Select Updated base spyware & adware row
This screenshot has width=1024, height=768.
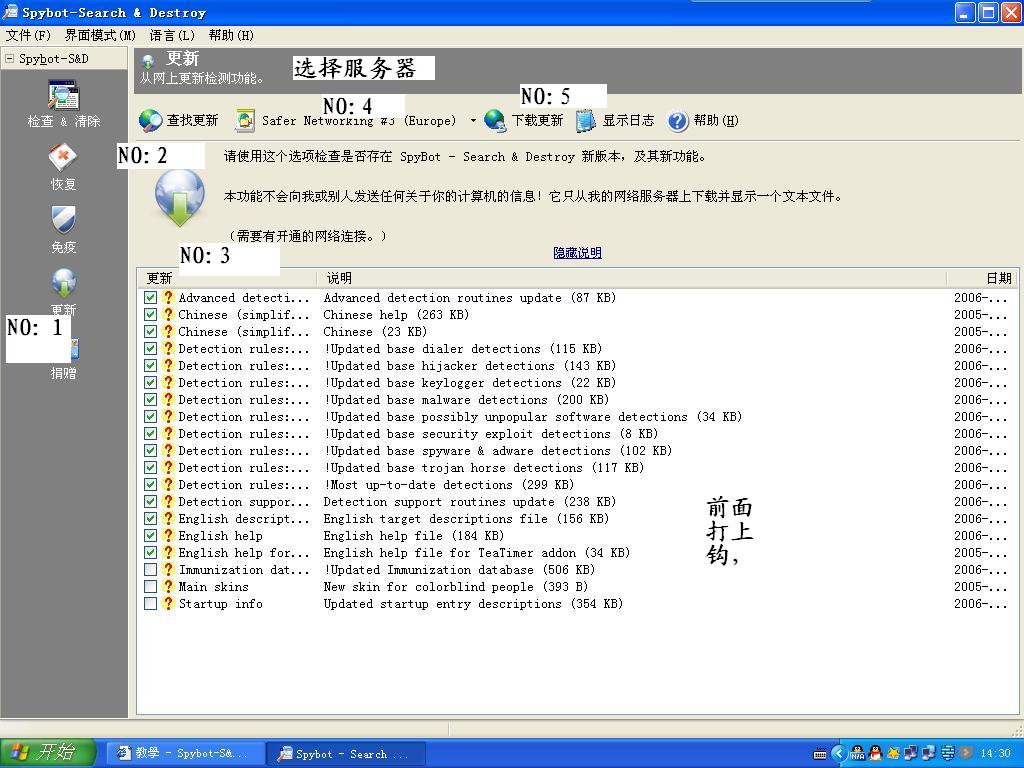pos(575,451)
